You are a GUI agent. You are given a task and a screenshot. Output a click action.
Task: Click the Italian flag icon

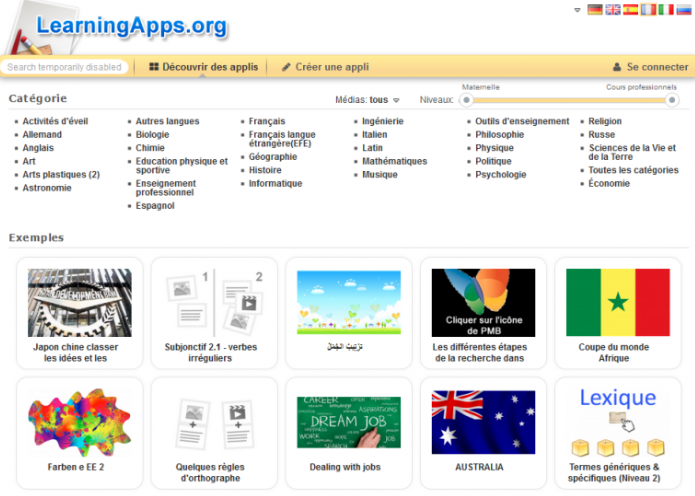[666, 10]
